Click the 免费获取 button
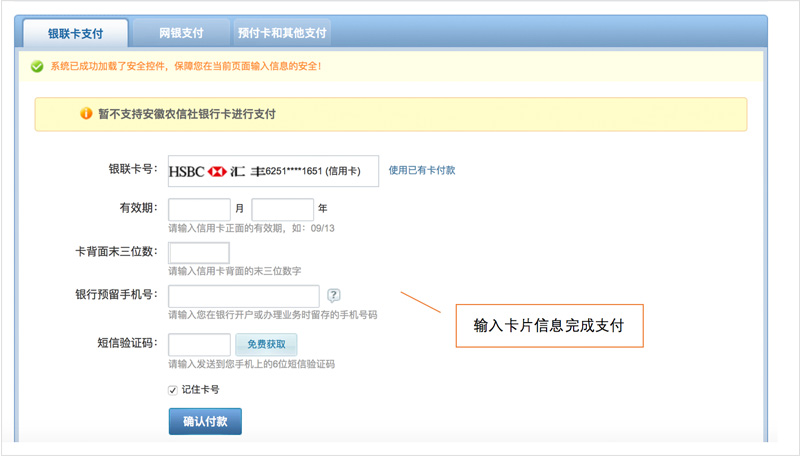This screenshot has height=456, width=800. click(x=266, y=344)
